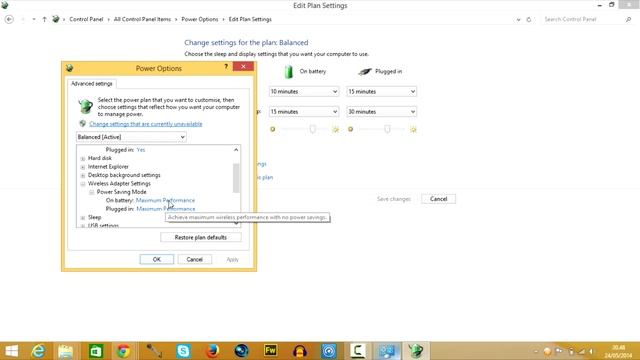640x360 pixels.
Task: Open Start menu from taskbar
Action: [11, 351]
